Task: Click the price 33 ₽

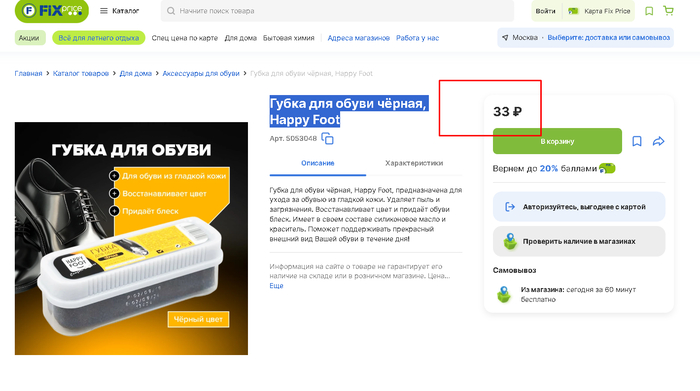Action: click(x=507, y=112)
